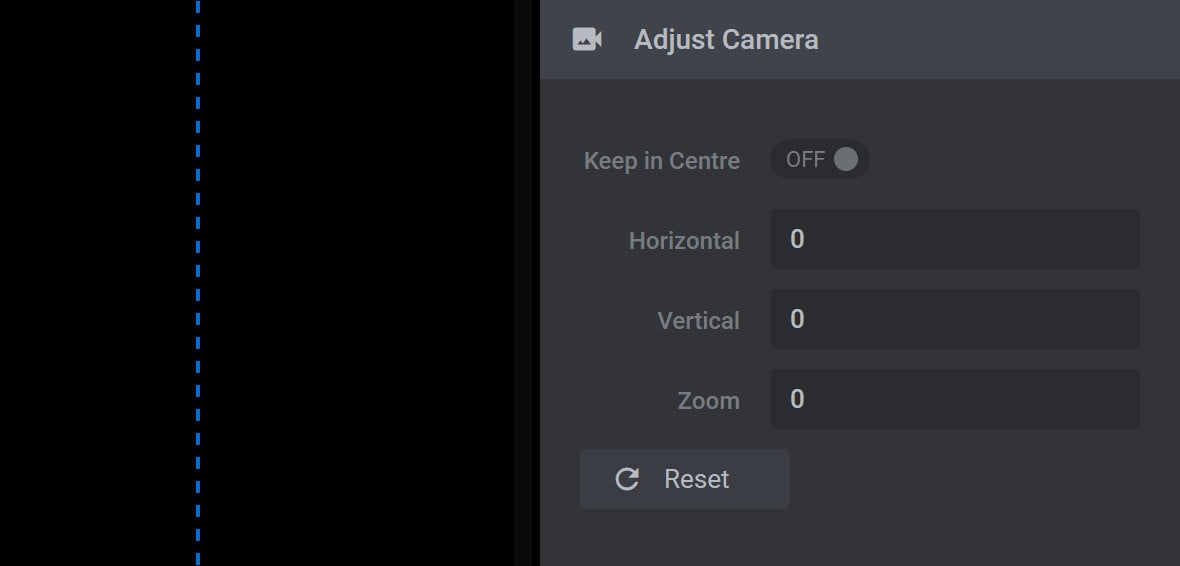This screenshot has height=566, width=1180.
Task: Click the 0 value in Horizontal field
Action: coord(797,239)
